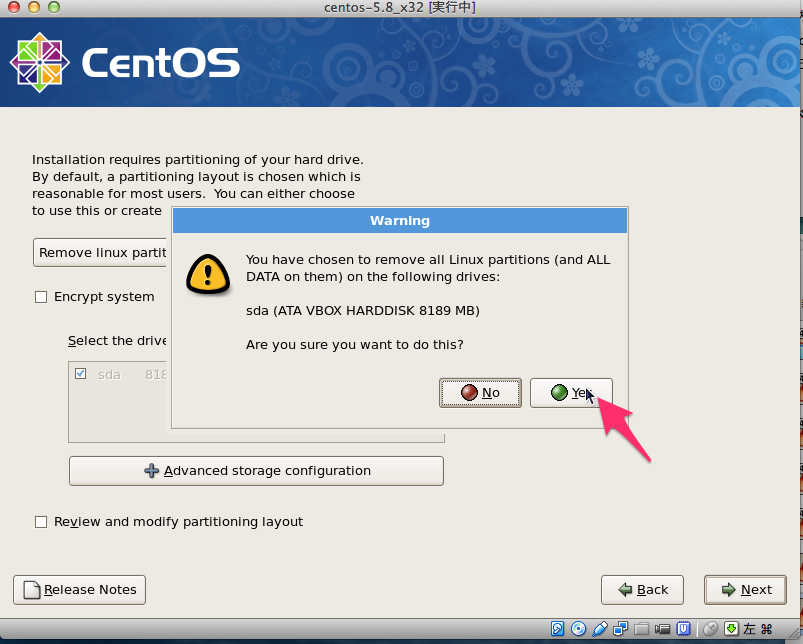803x644 pixels.
Task: Go Back to previous installer step
Action: 642,590
